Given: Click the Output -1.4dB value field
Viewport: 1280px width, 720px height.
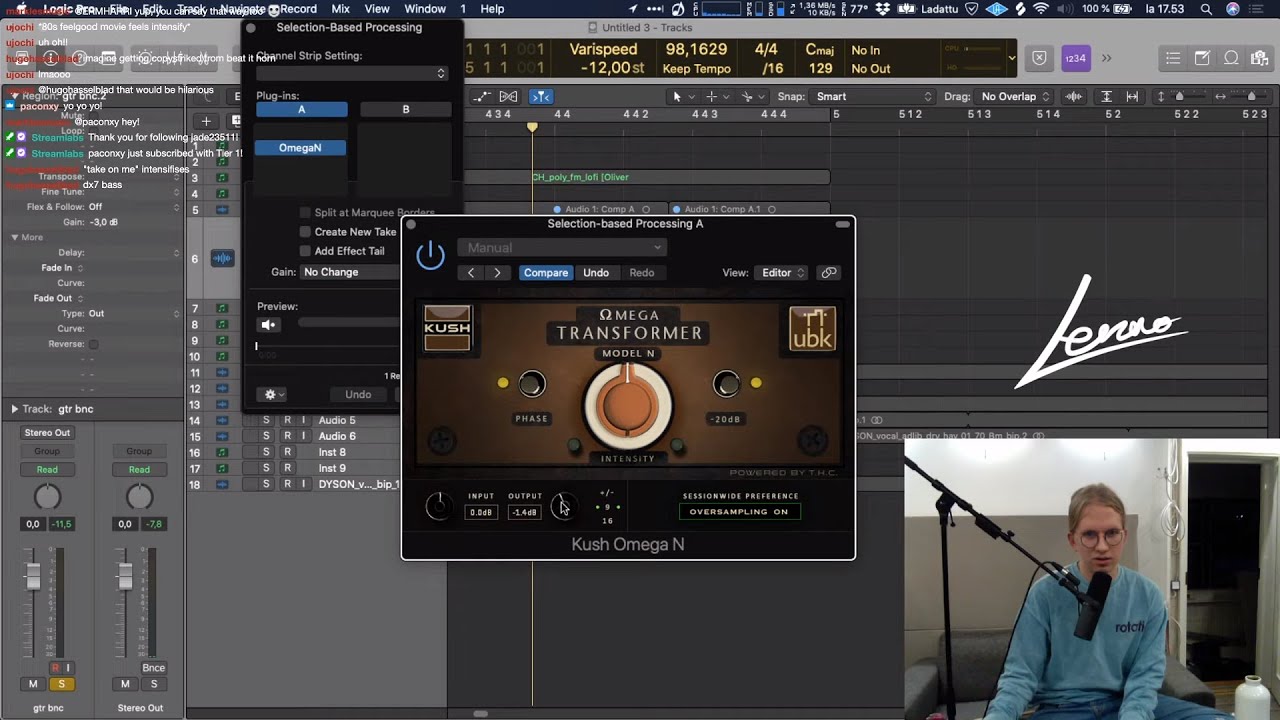Looking at the screenshot, I should (524, 512).
